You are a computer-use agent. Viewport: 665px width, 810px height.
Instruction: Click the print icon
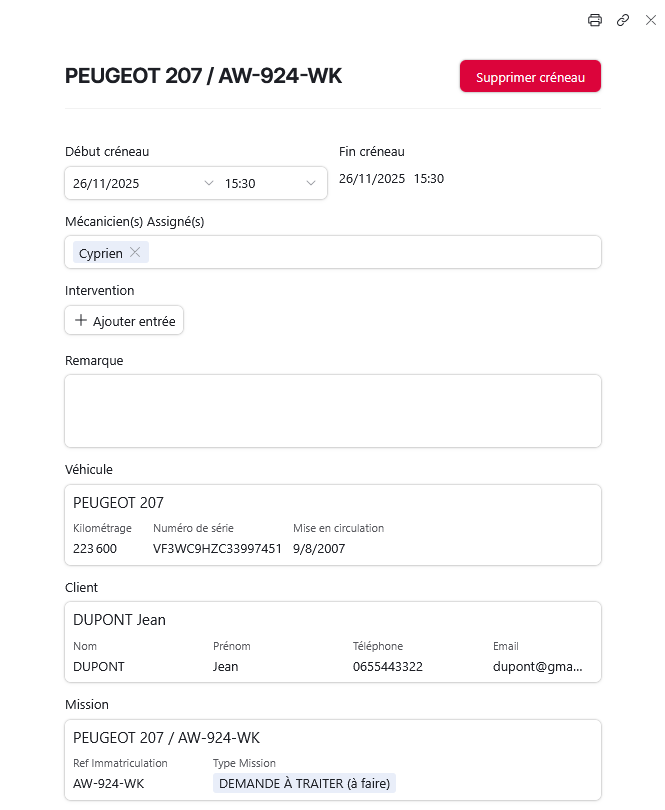(595, 20)
